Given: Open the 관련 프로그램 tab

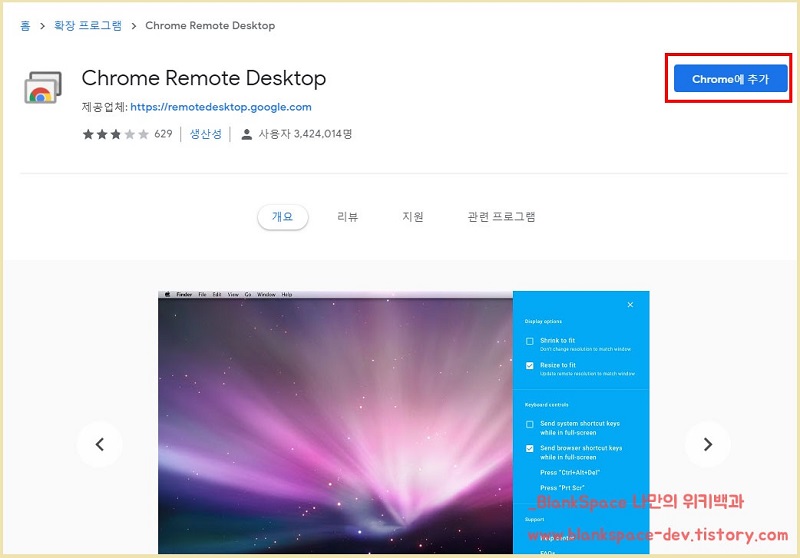Looking at the screenshot, I should [x=501, y=217].
